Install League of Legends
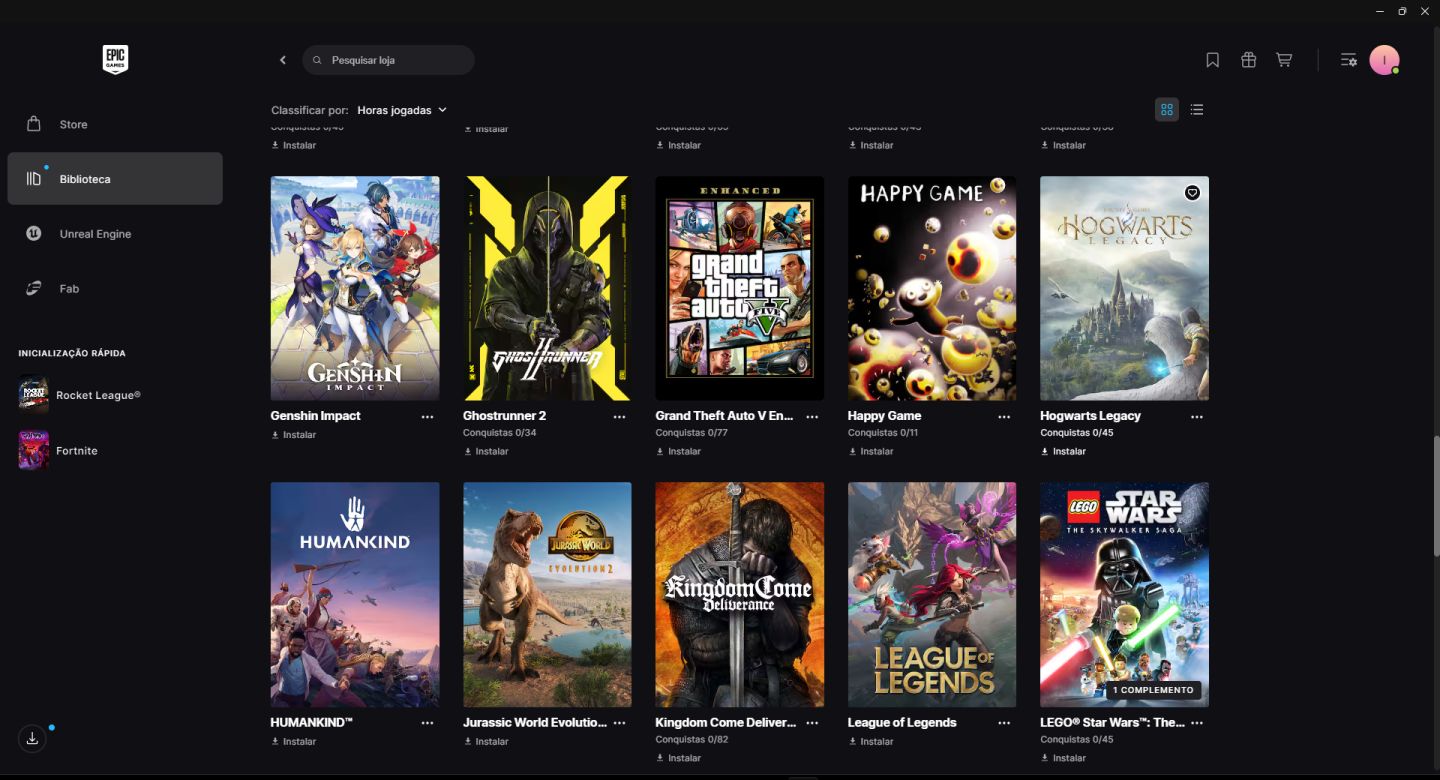Image resolution: width=1440 pixels, height=780 pixels. coord(871,742)
